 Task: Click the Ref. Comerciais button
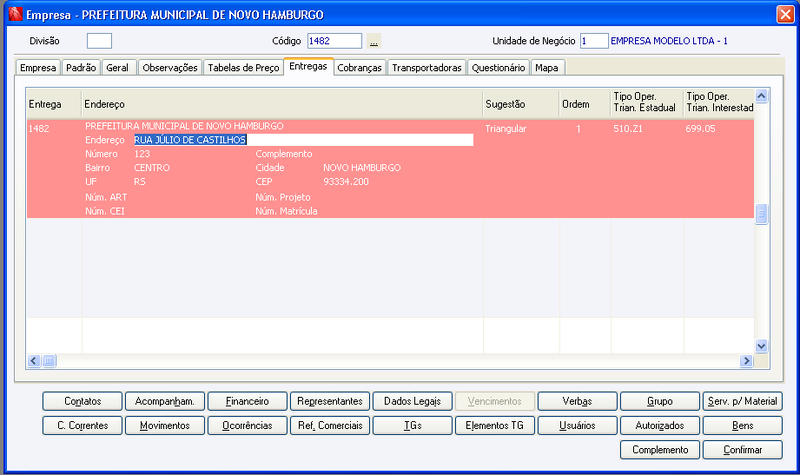[x=330, y=426]
